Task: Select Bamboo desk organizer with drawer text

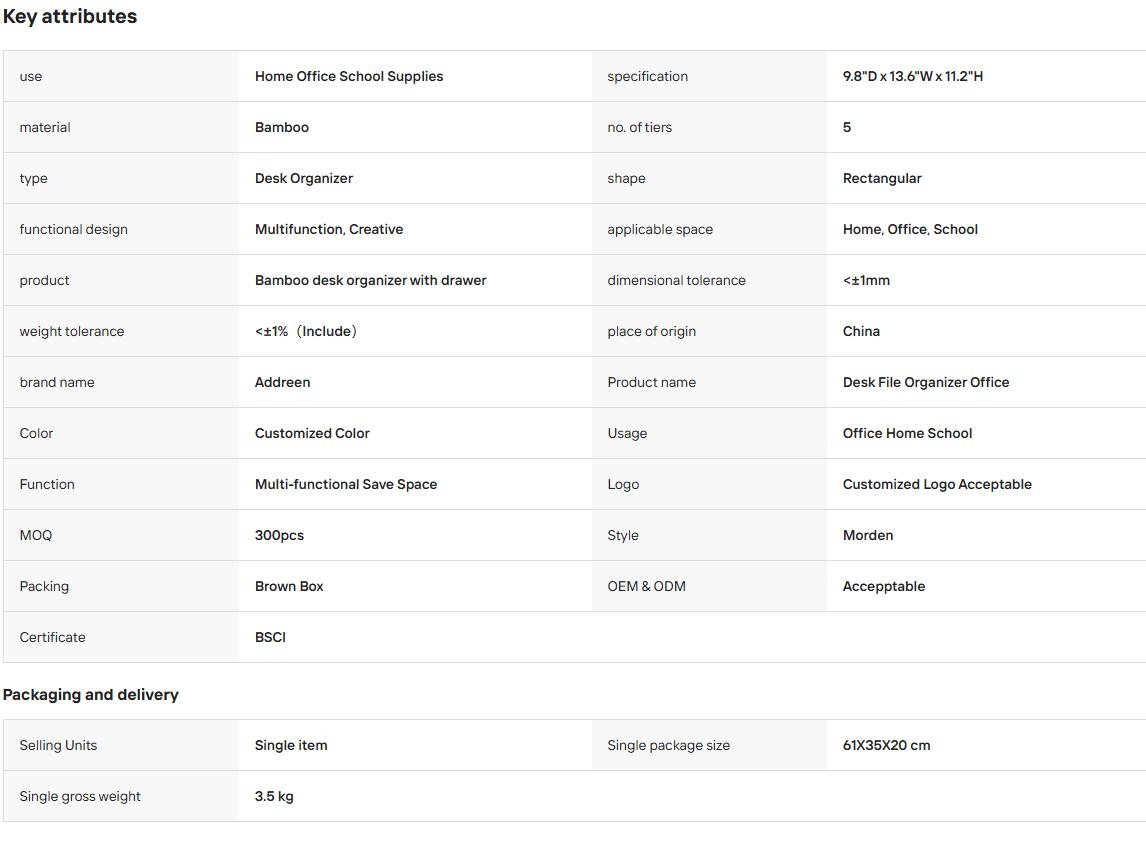Action: click(370, 281)
